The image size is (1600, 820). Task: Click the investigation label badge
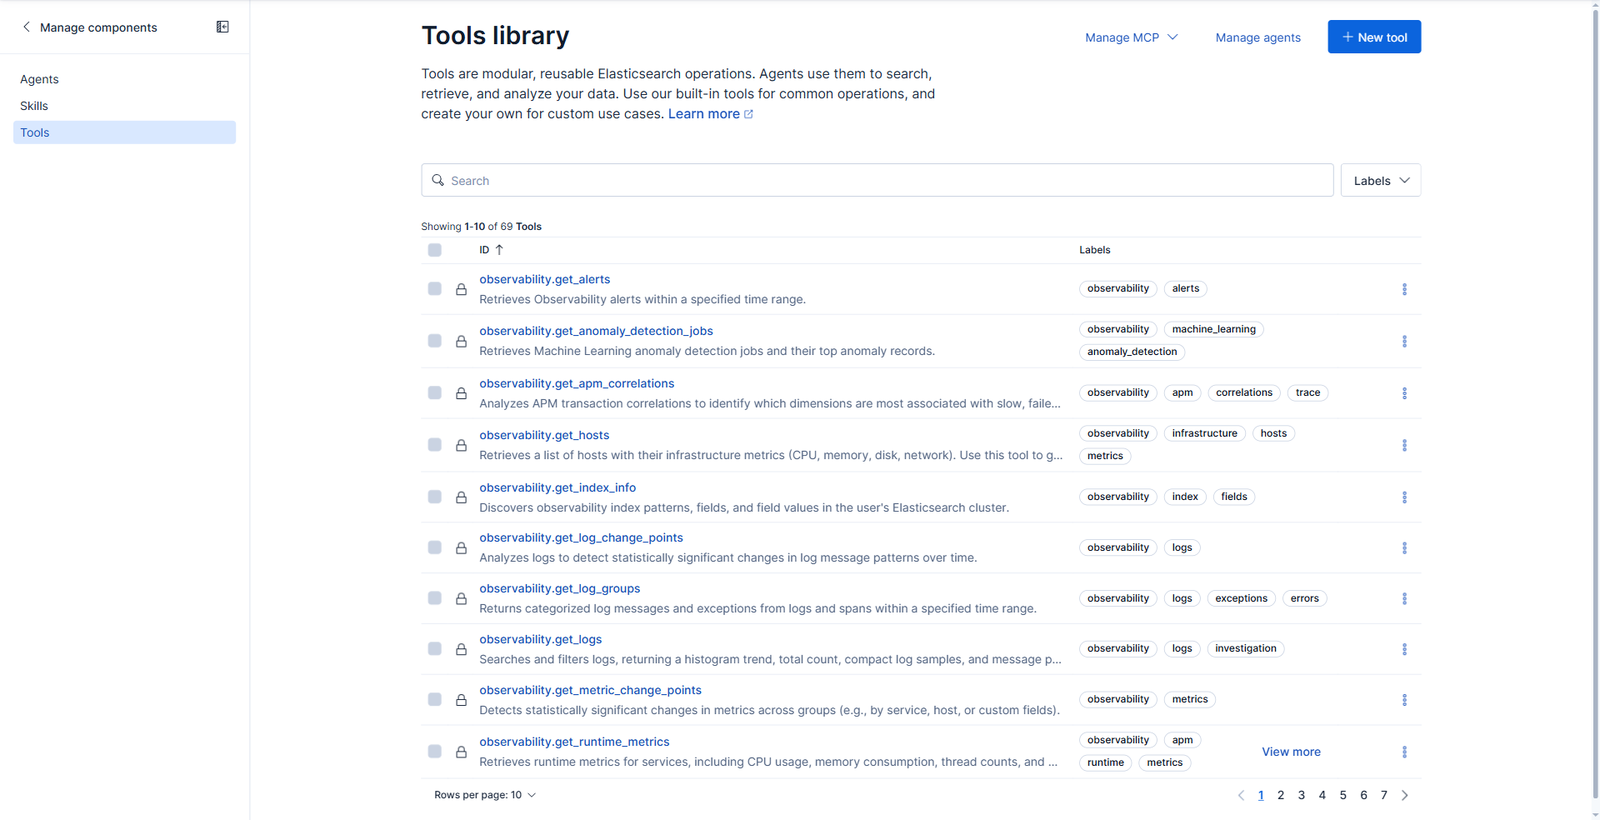pos(1246,649)
